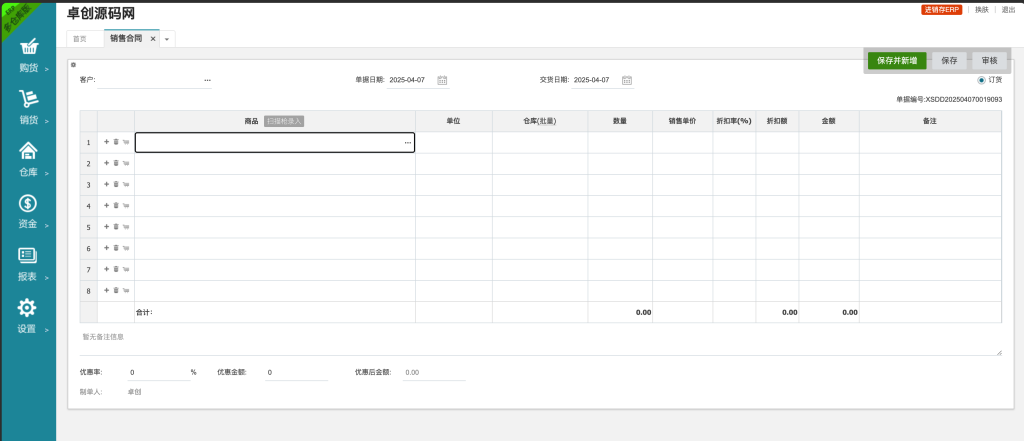Click the 优惠金额 input field
This screenshot has height=441, width=1024.
pyautogui.click(x=296, y=372)
